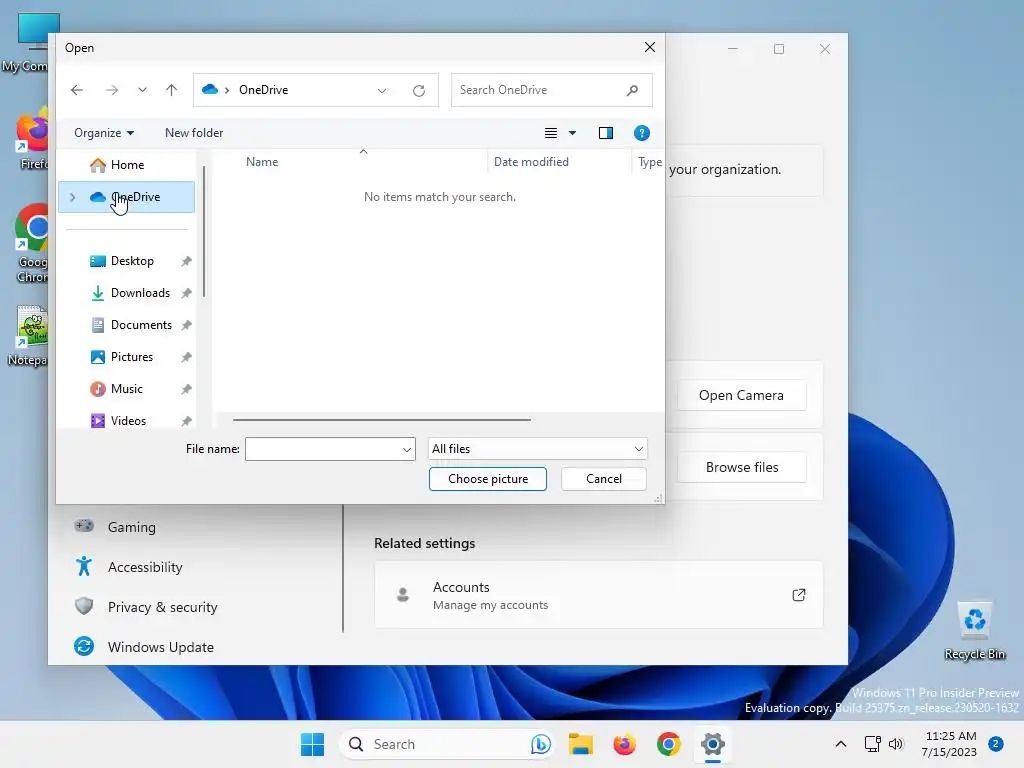Click the pin icon next to Desktop
Screen dimensions: 1024x768
186,261
